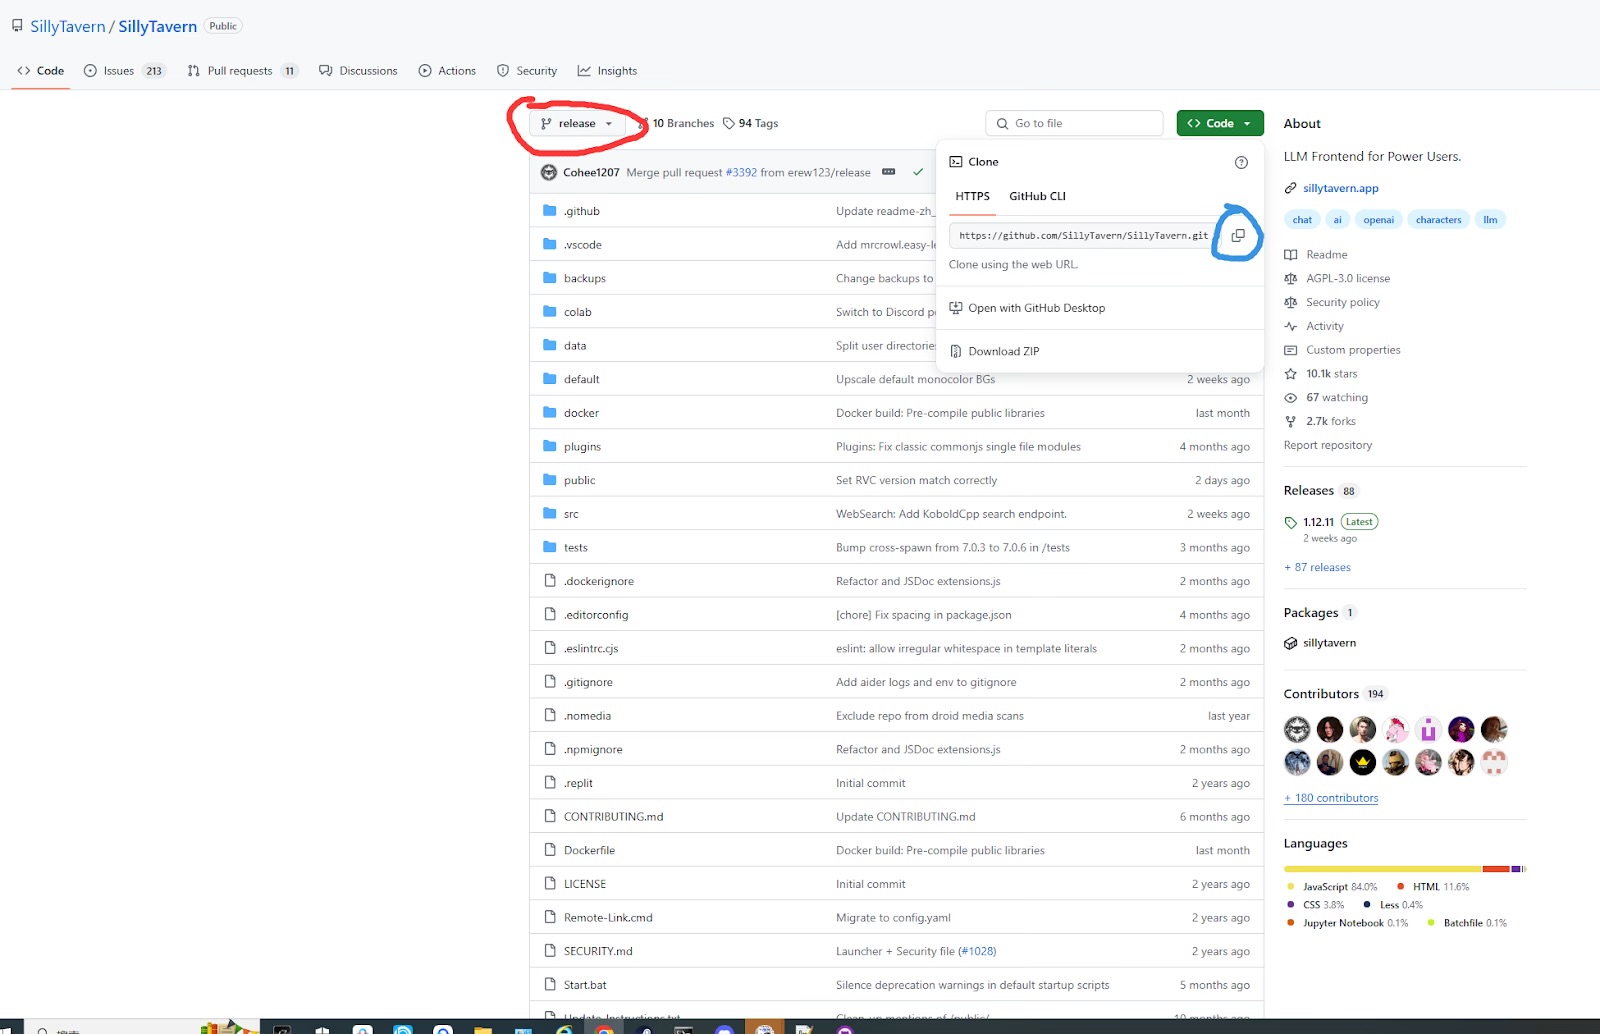Image resolution: width=1600 pixels, height=1034 pixels.
Task: Click the eye icon next to 67 watching
Action: pos(1290,398)
